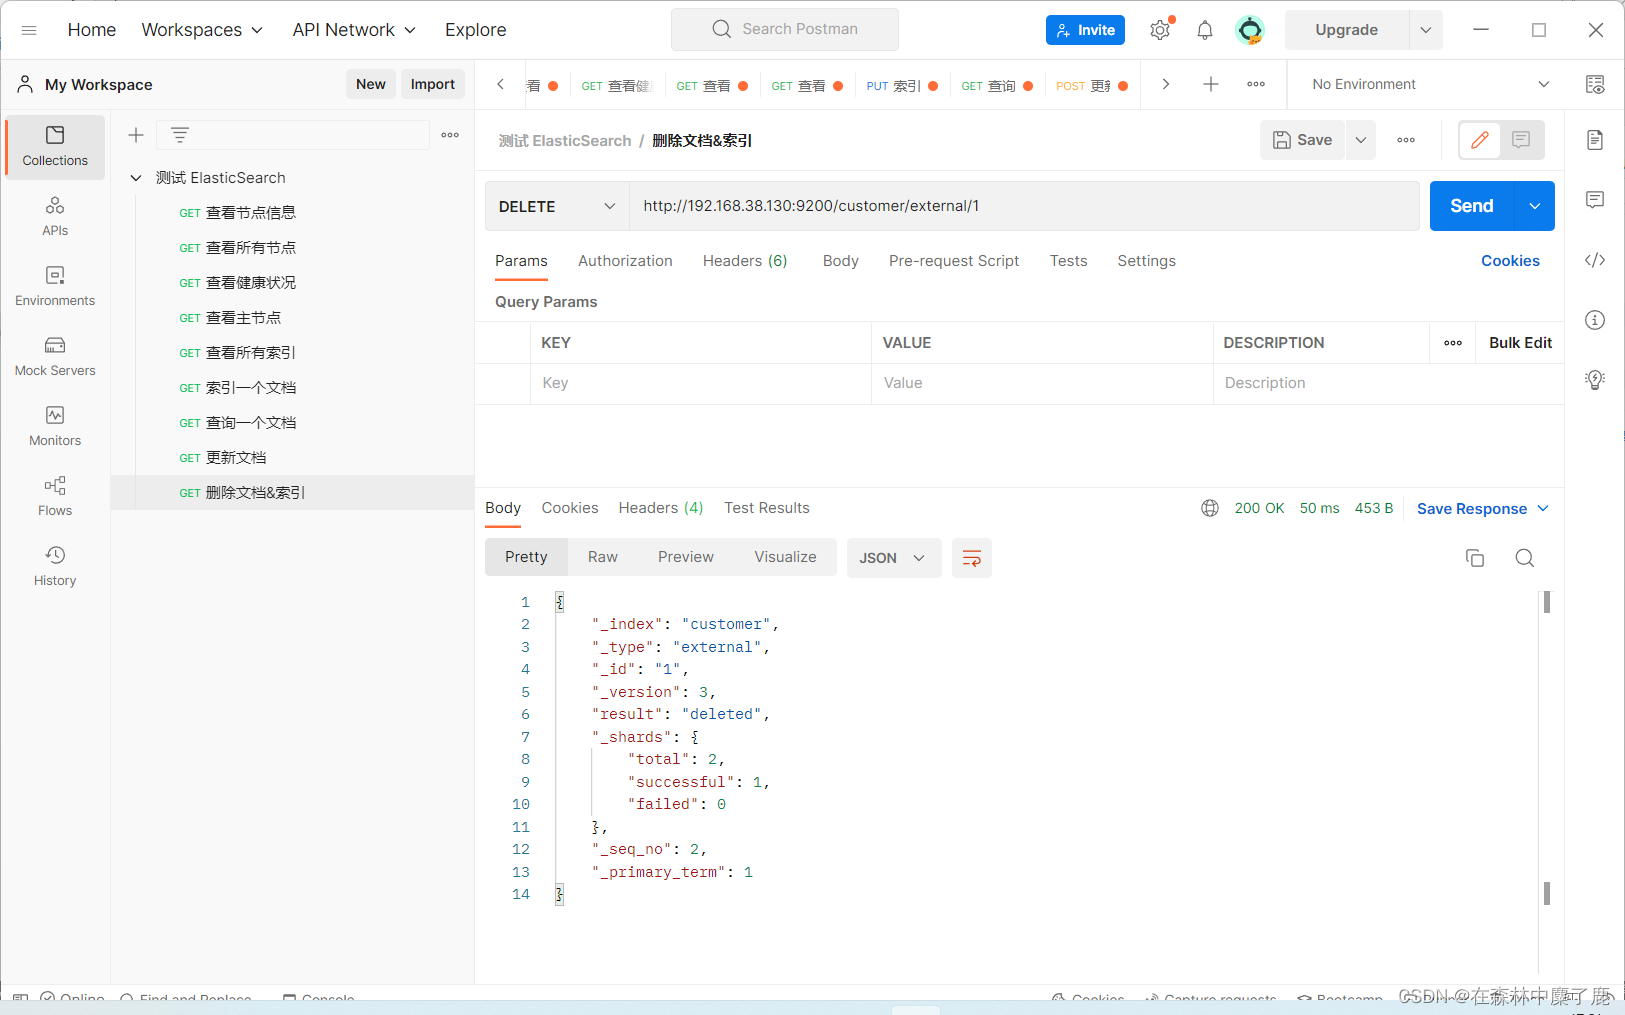Open environment quick look icon
The image size is (1625, 1015).
pyautogui.click(x=1595, y=84)
